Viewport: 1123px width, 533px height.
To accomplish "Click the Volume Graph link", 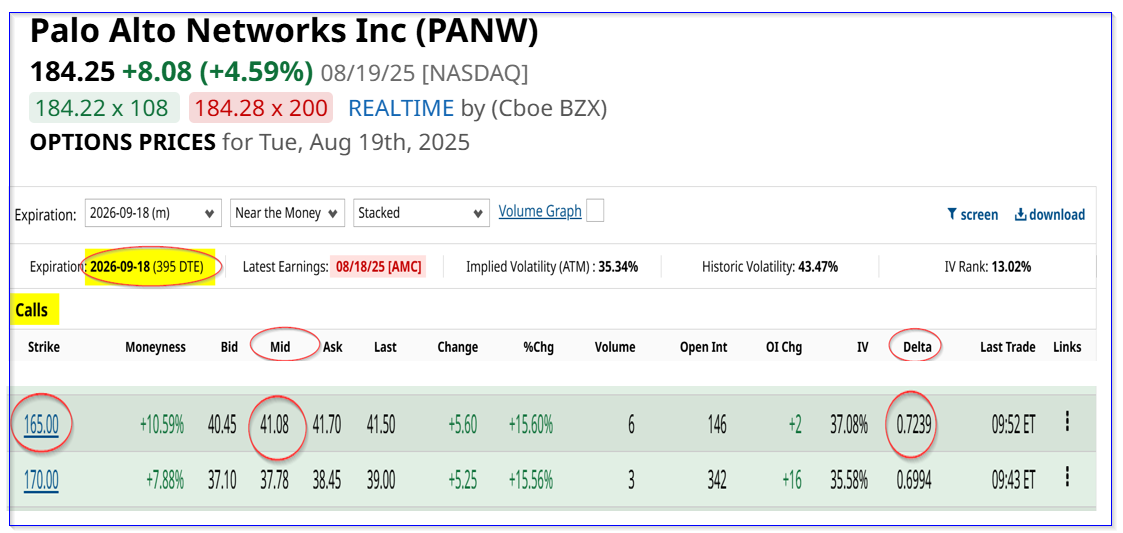I will click(x=540, y=211).
